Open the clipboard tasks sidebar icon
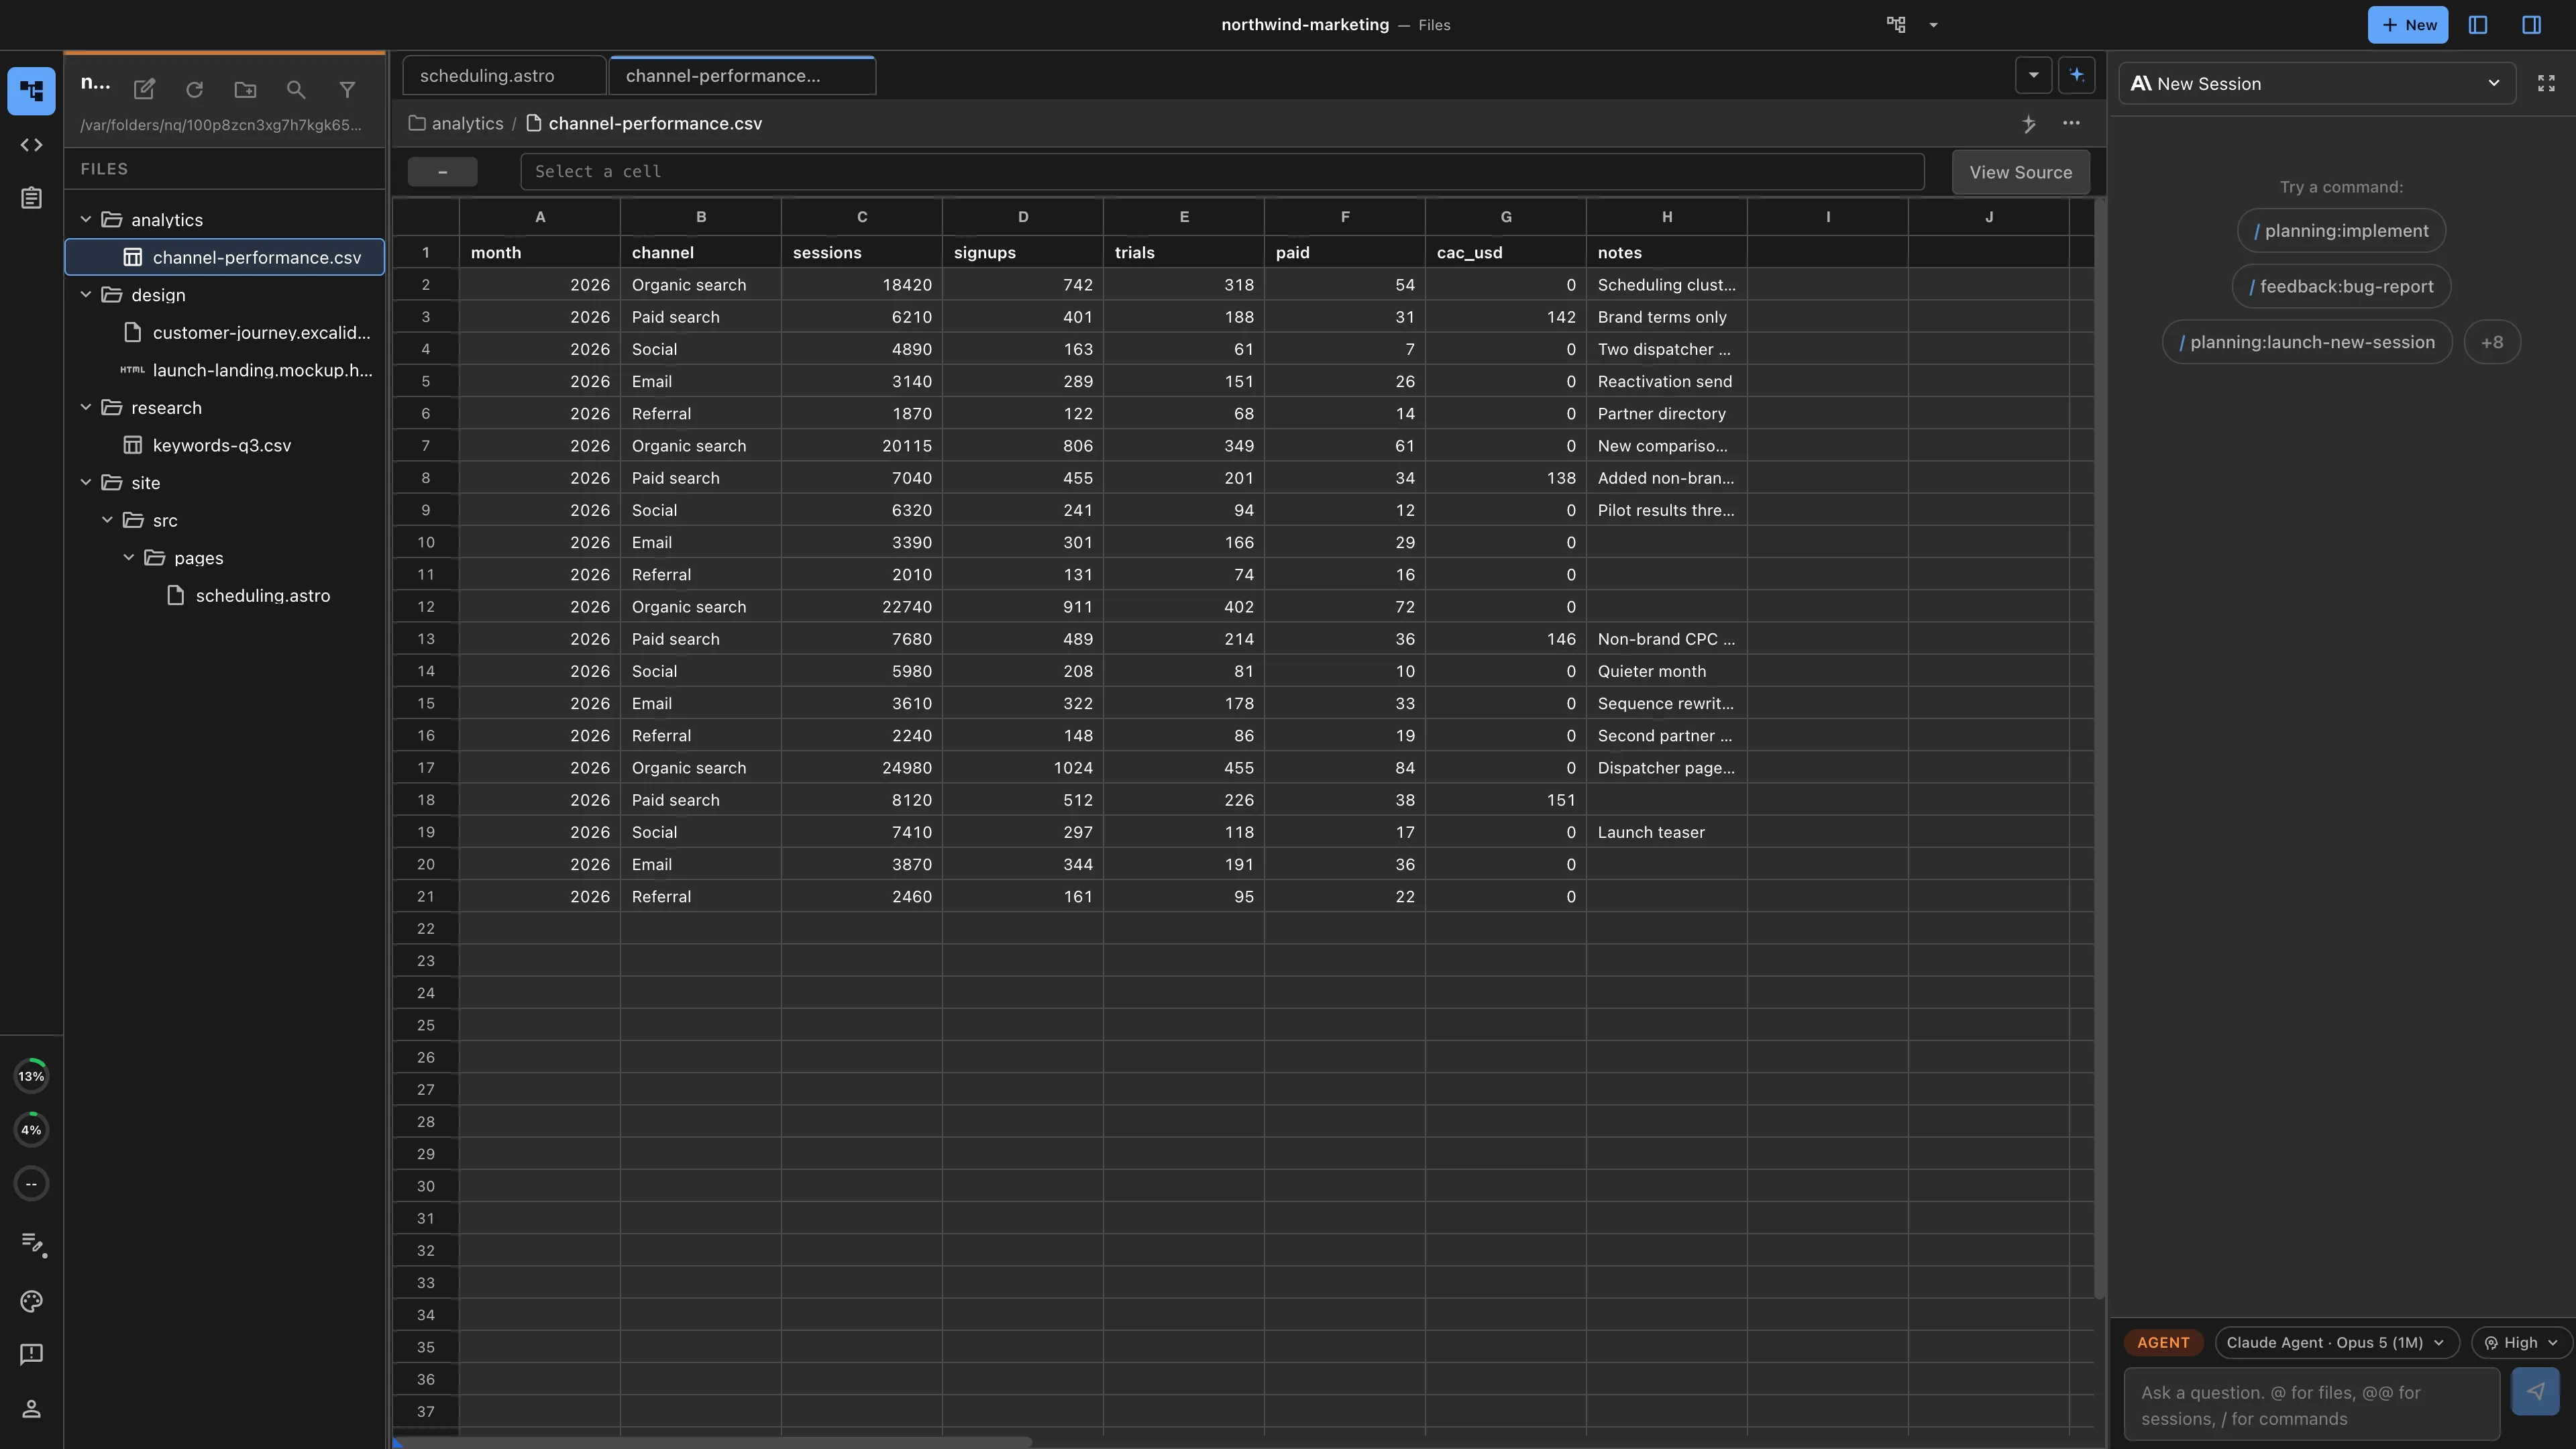The image size is (2576, 1449). coord(31,198)
